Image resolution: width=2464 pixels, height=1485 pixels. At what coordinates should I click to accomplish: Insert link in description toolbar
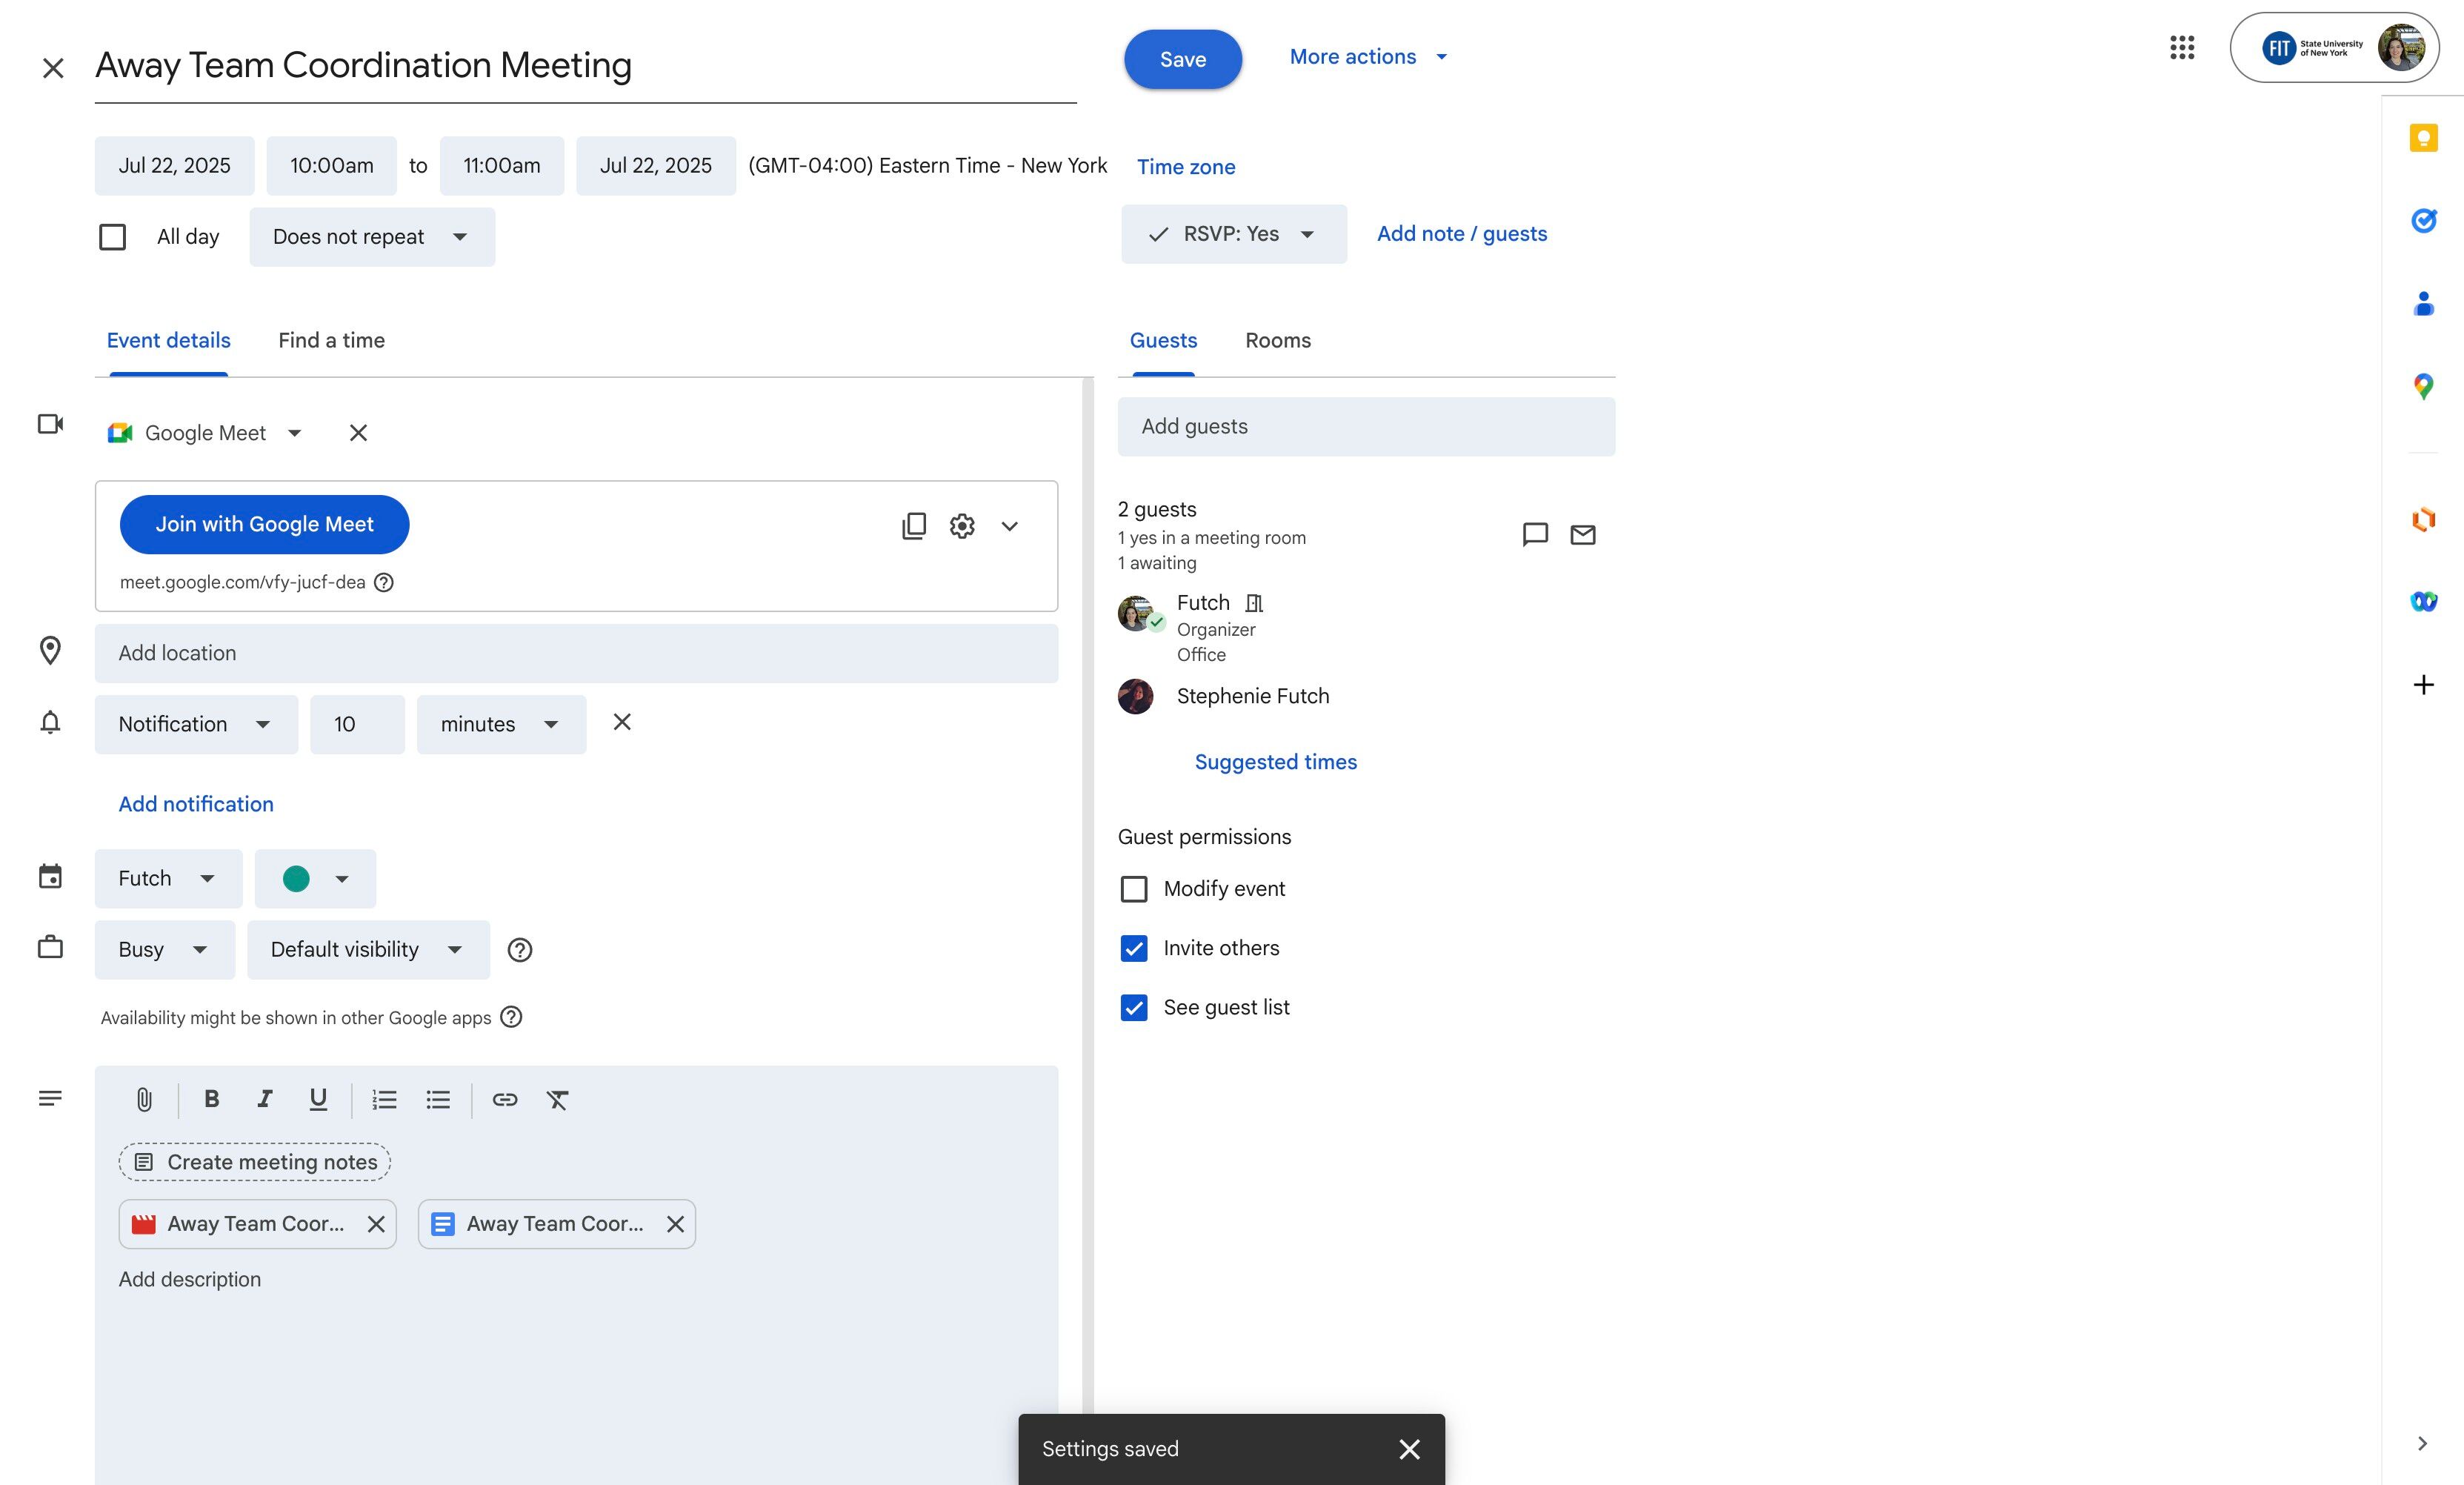click(505, 1100)
